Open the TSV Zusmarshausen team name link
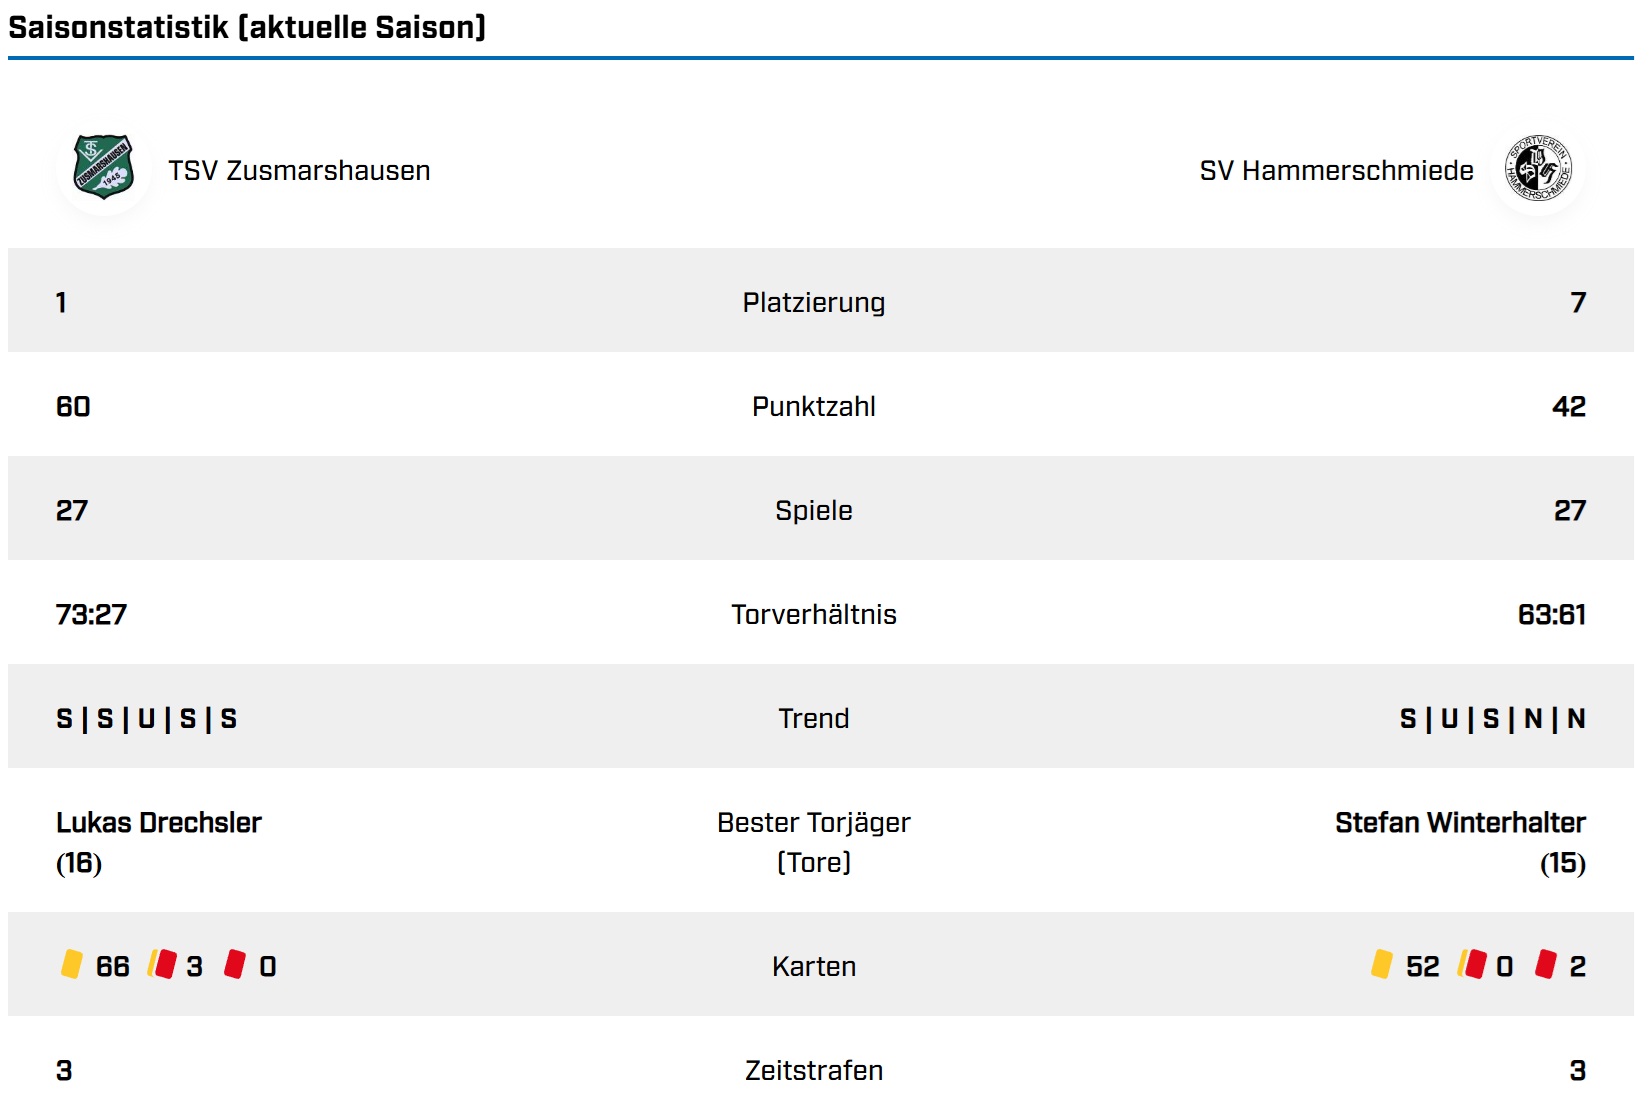Image resolution: width=1650 pixels, height=1107 pixels. pos(299,171)
